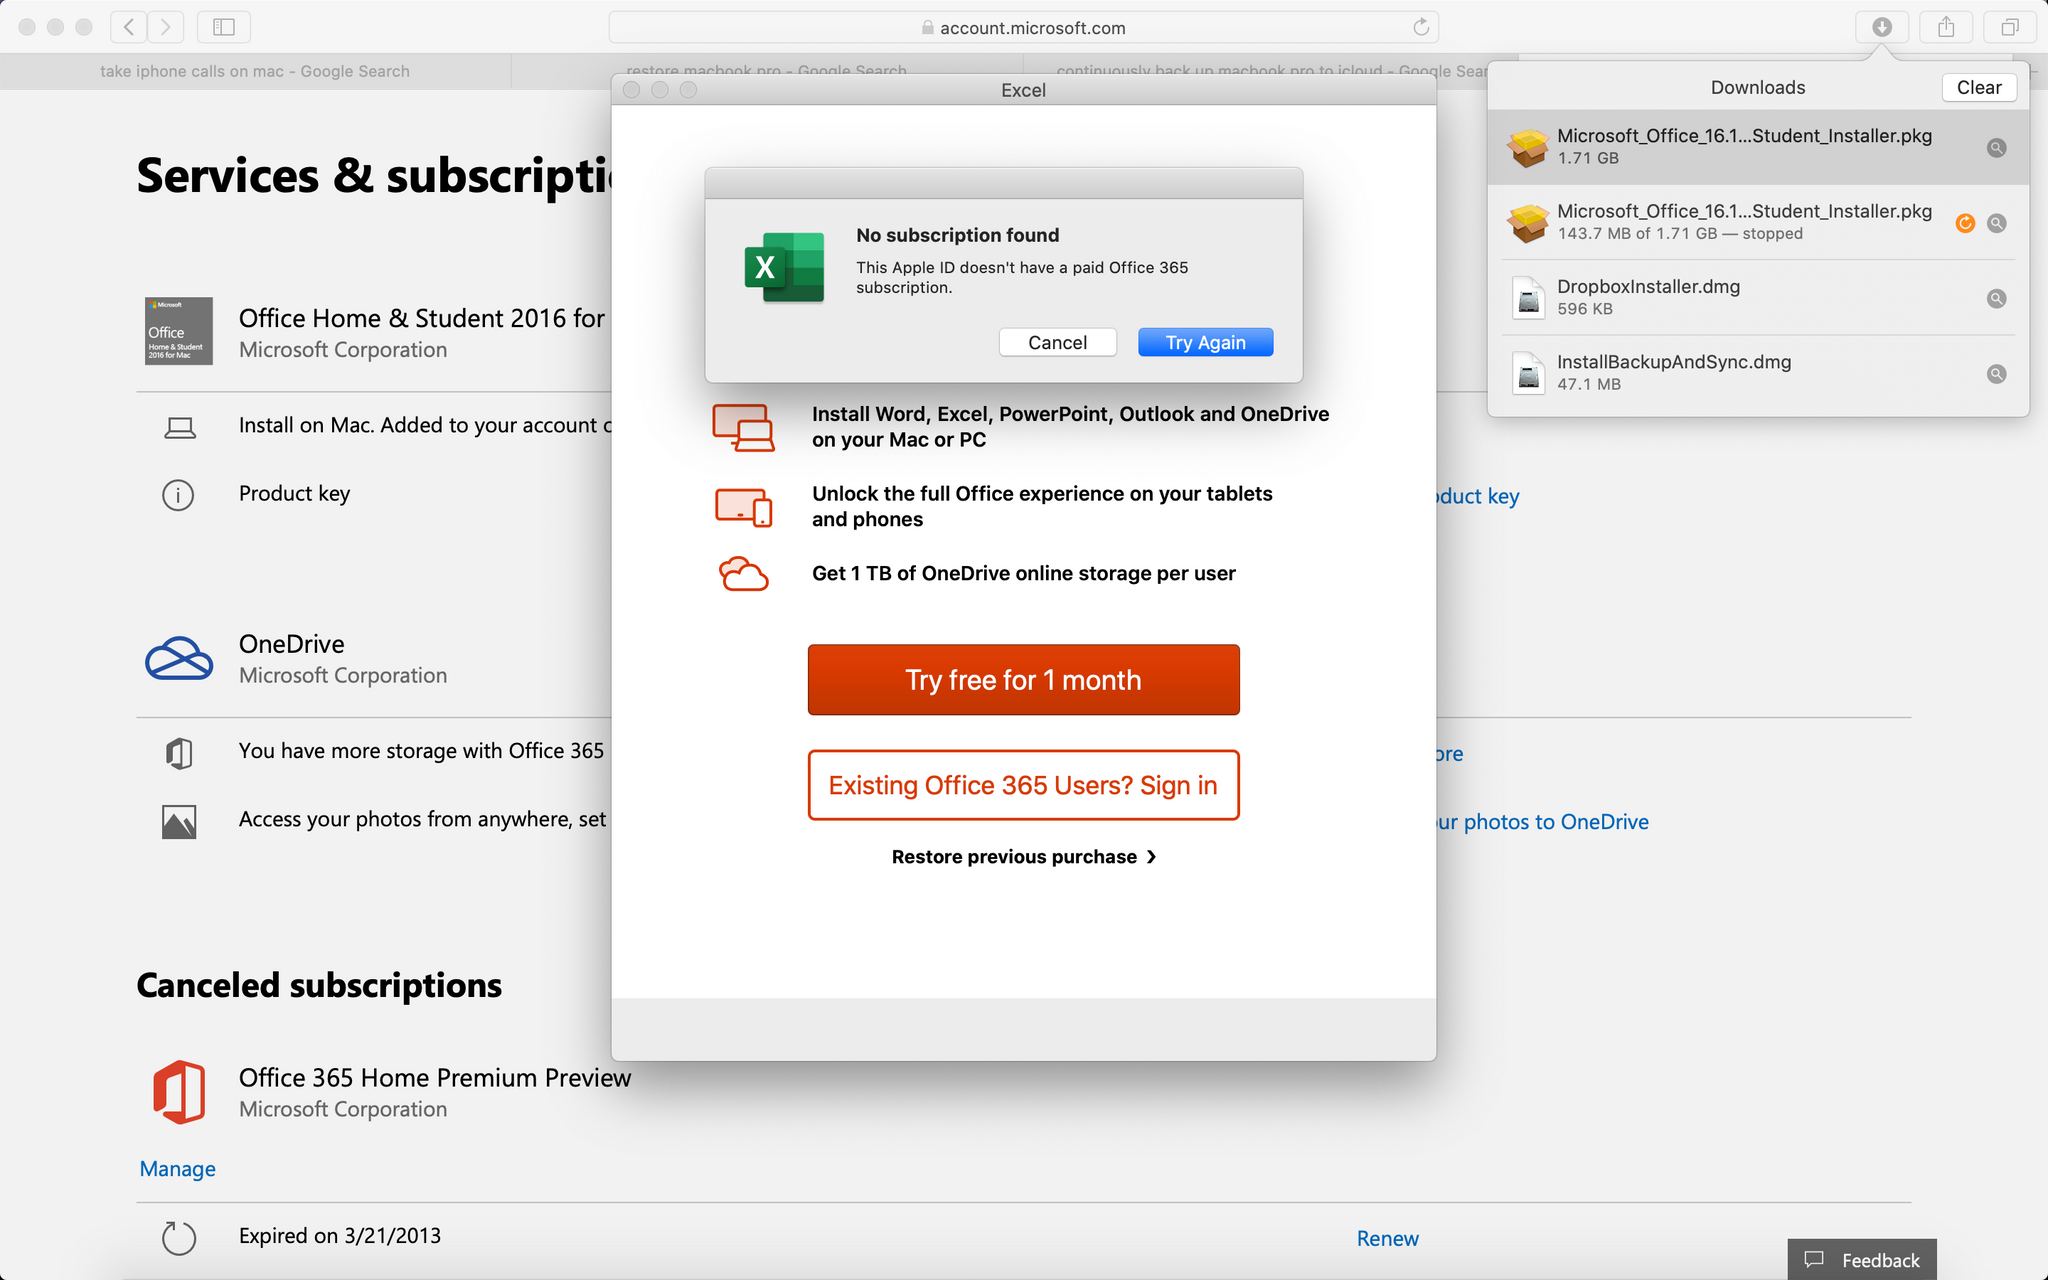Switch to 'restore macbook pro' tab
Image resolution: width=2048 pixels, height=1280 pixels.
coord(766,71)
